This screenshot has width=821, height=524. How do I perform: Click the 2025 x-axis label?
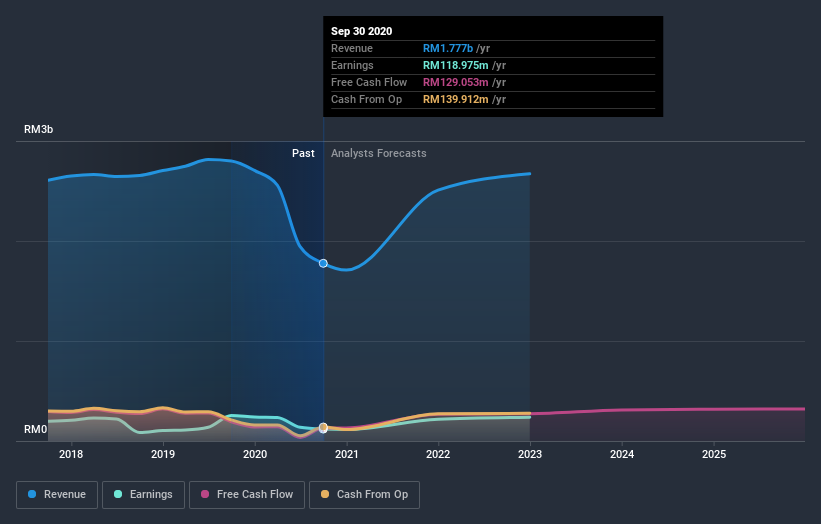pos(714,454)
